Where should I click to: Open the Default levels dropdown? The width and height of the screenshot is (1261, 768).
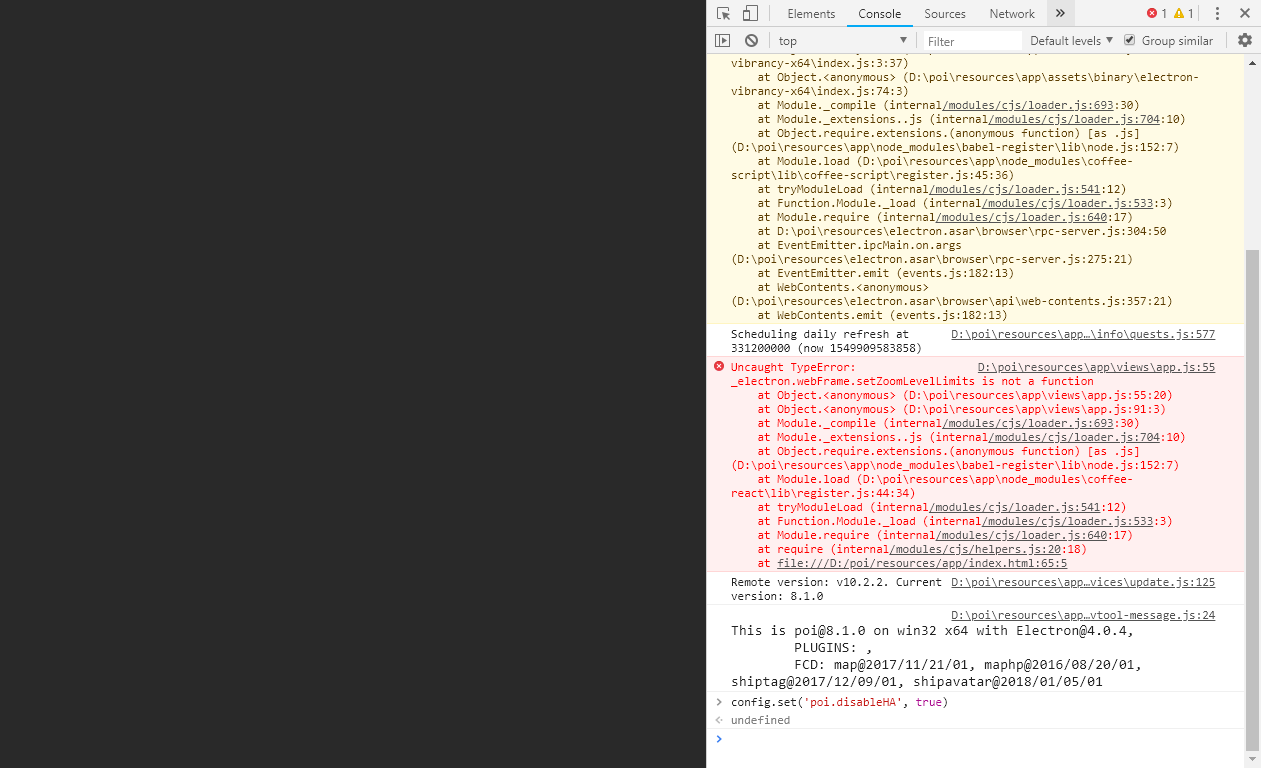[x=1071, y=40]
